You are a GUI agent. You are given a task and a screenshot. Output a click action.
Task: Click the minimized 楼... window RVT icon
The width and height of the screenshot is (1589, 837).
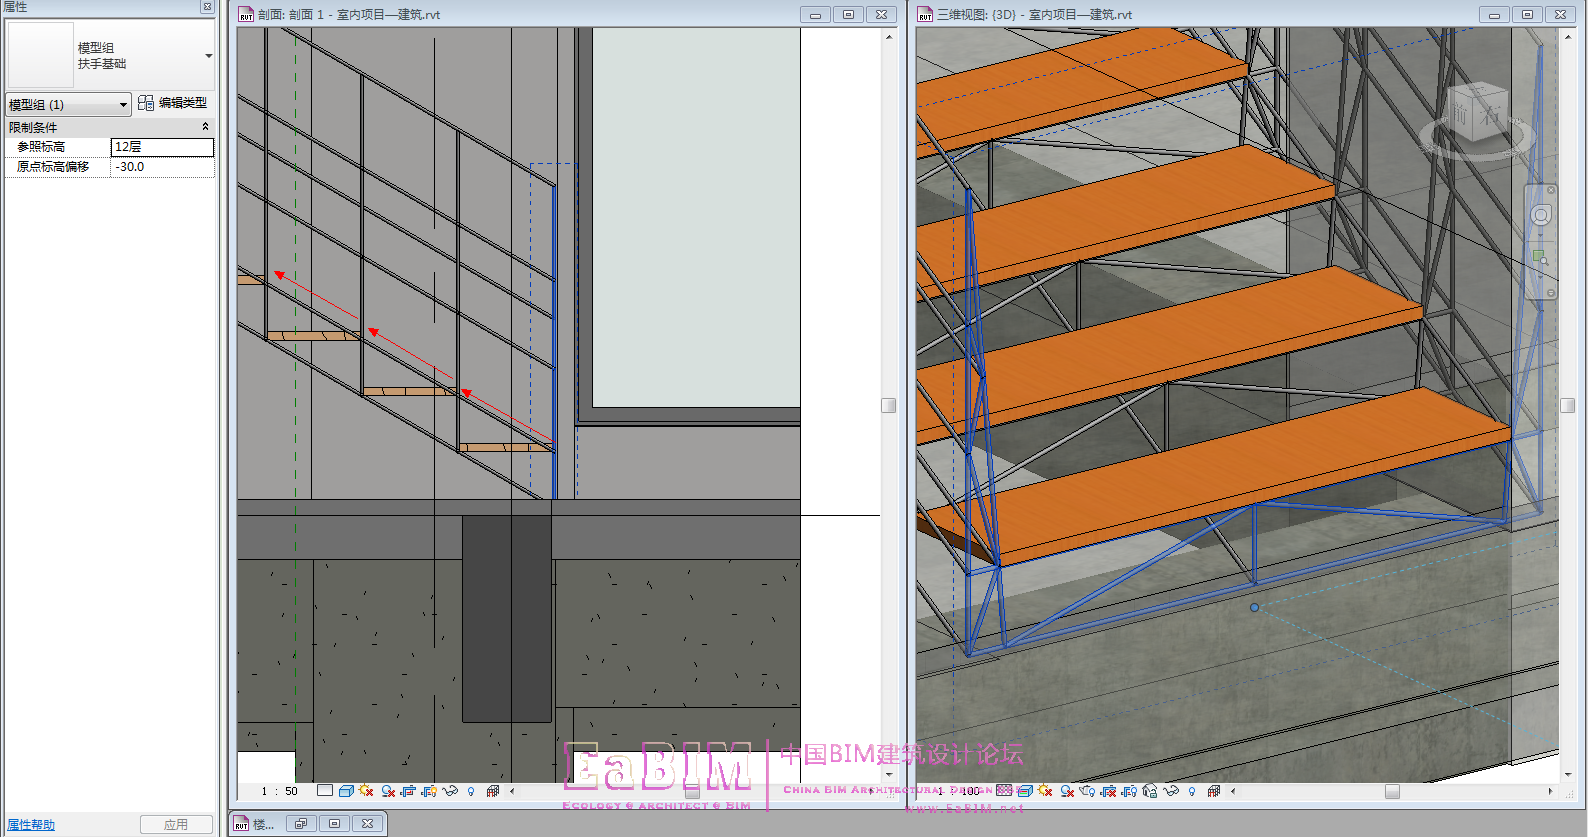(241, 824)
